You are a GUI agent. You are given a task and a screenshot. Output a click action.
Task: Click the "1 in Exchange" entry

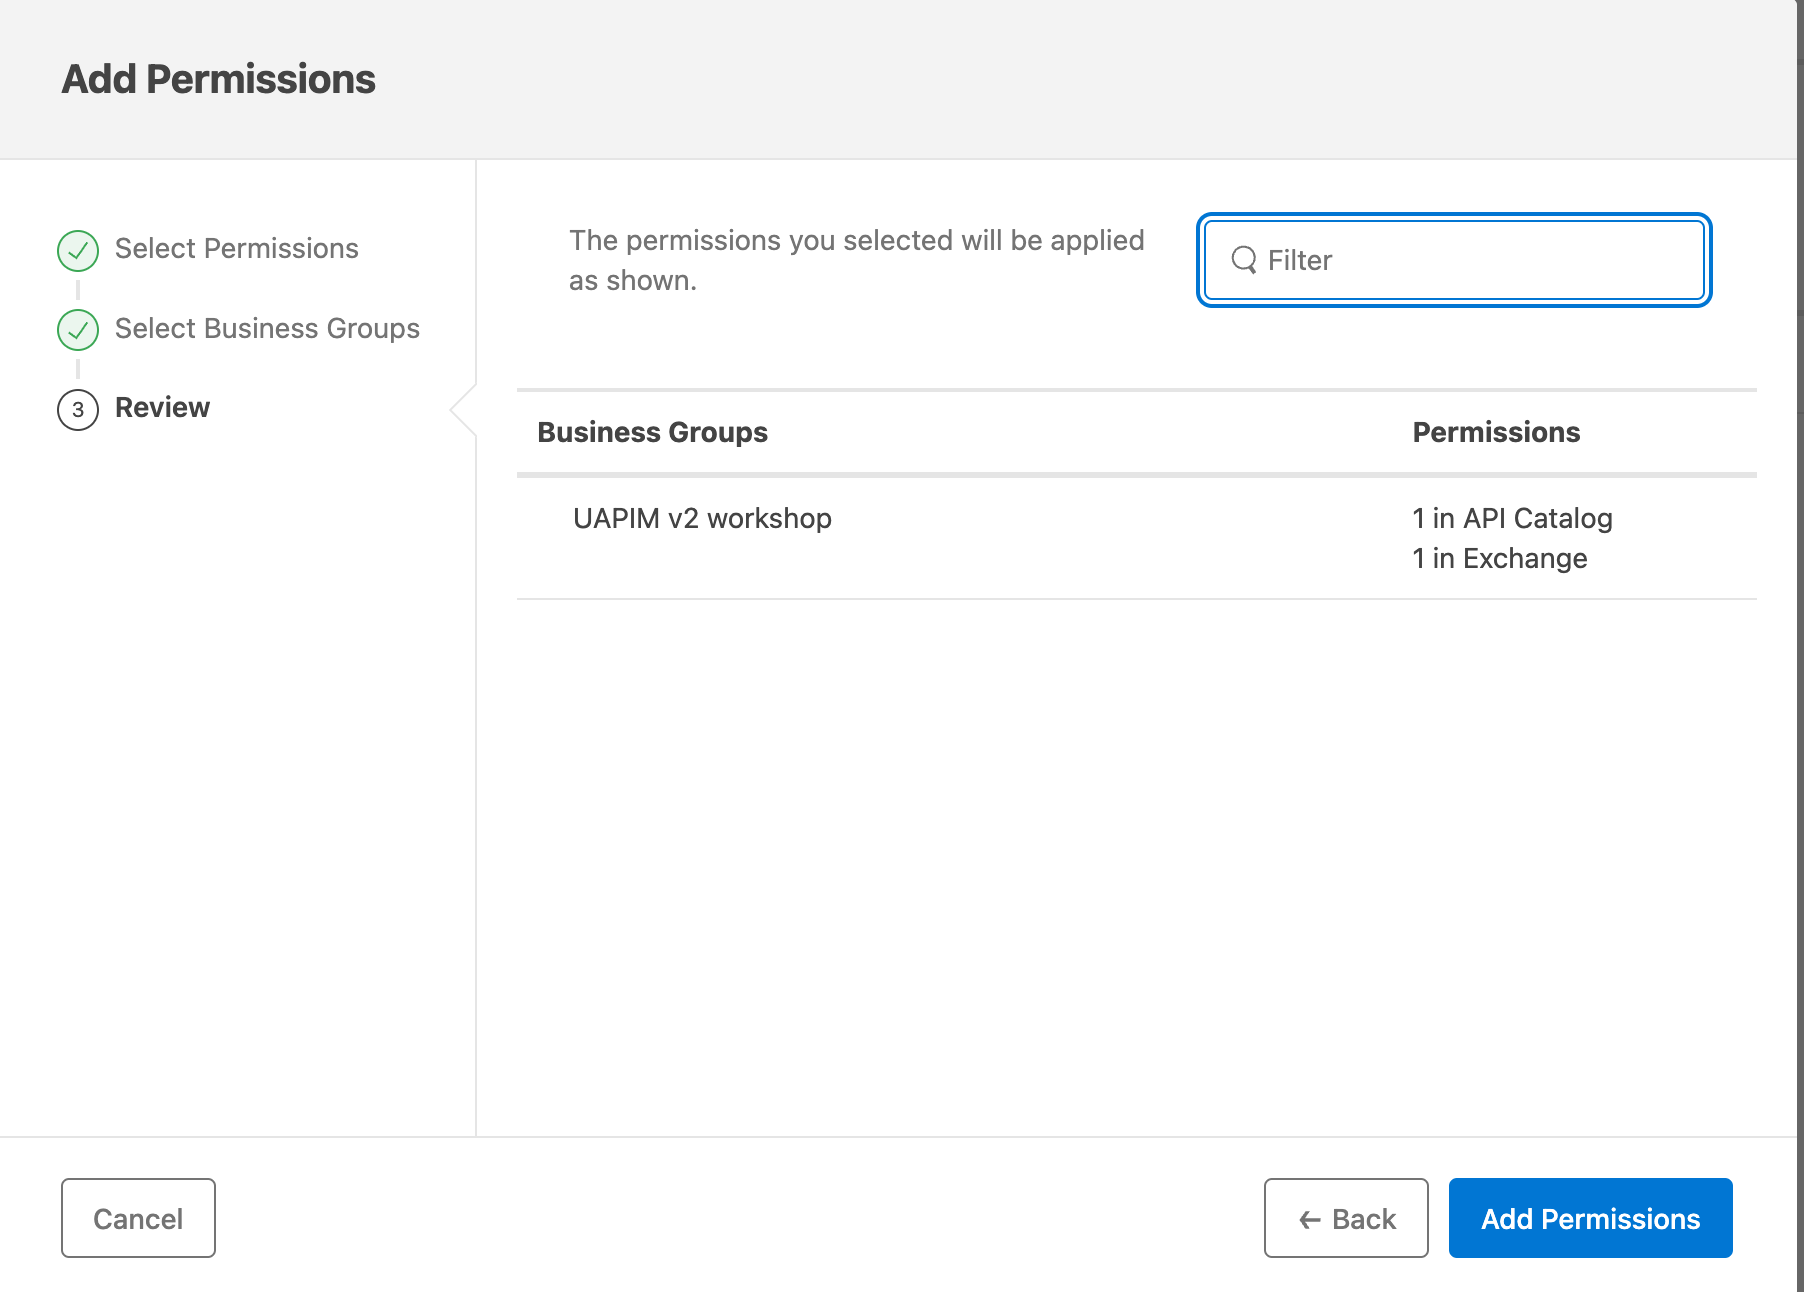pyautogui.click(x=1499, y=559)
